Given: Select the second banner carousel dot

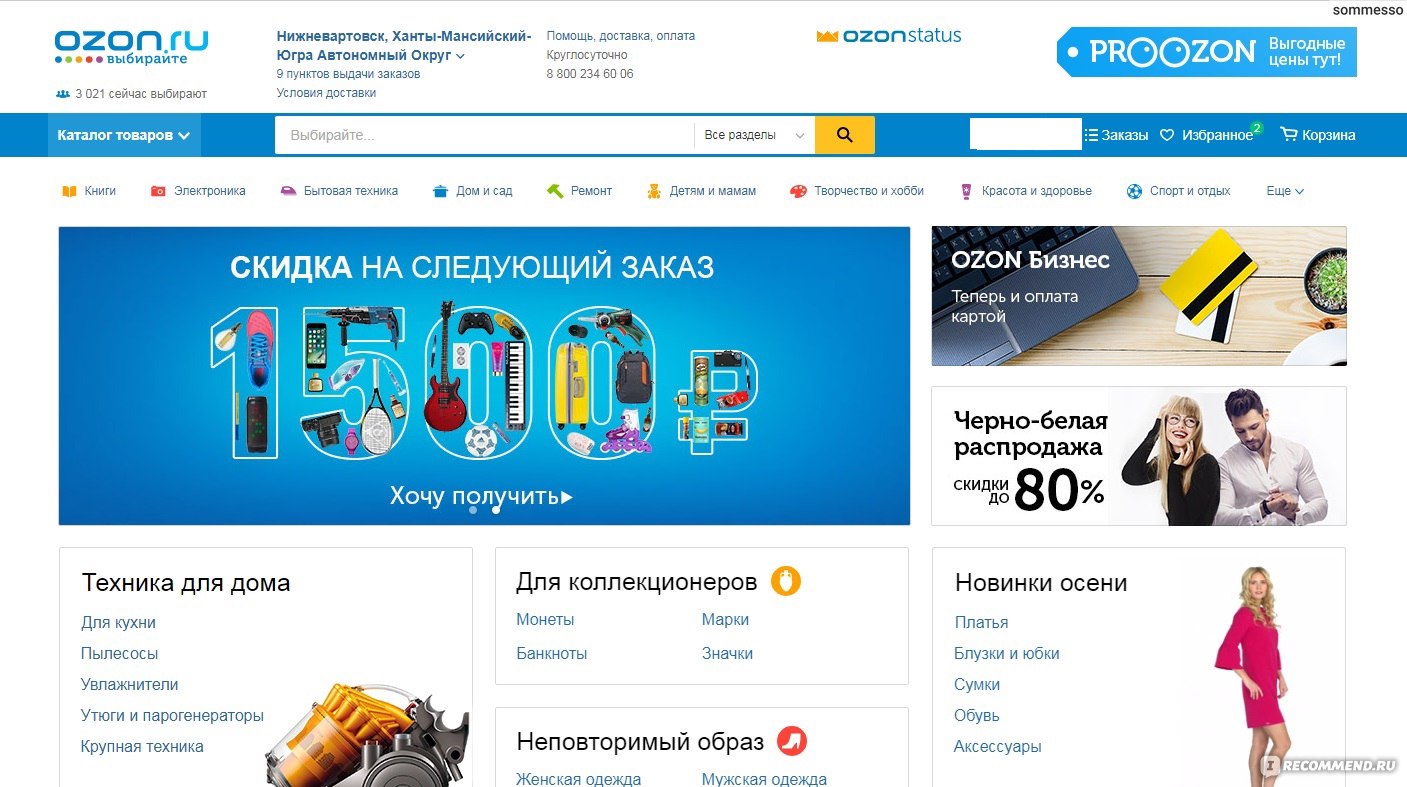Looking at the screenshot, I should click(x=496, y=510).
